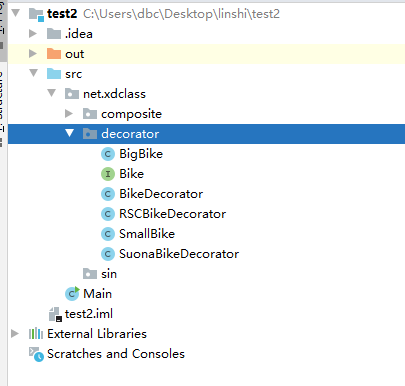Click the BigBike class icon
The image size is (405, 386).
(x=108, y=154)
